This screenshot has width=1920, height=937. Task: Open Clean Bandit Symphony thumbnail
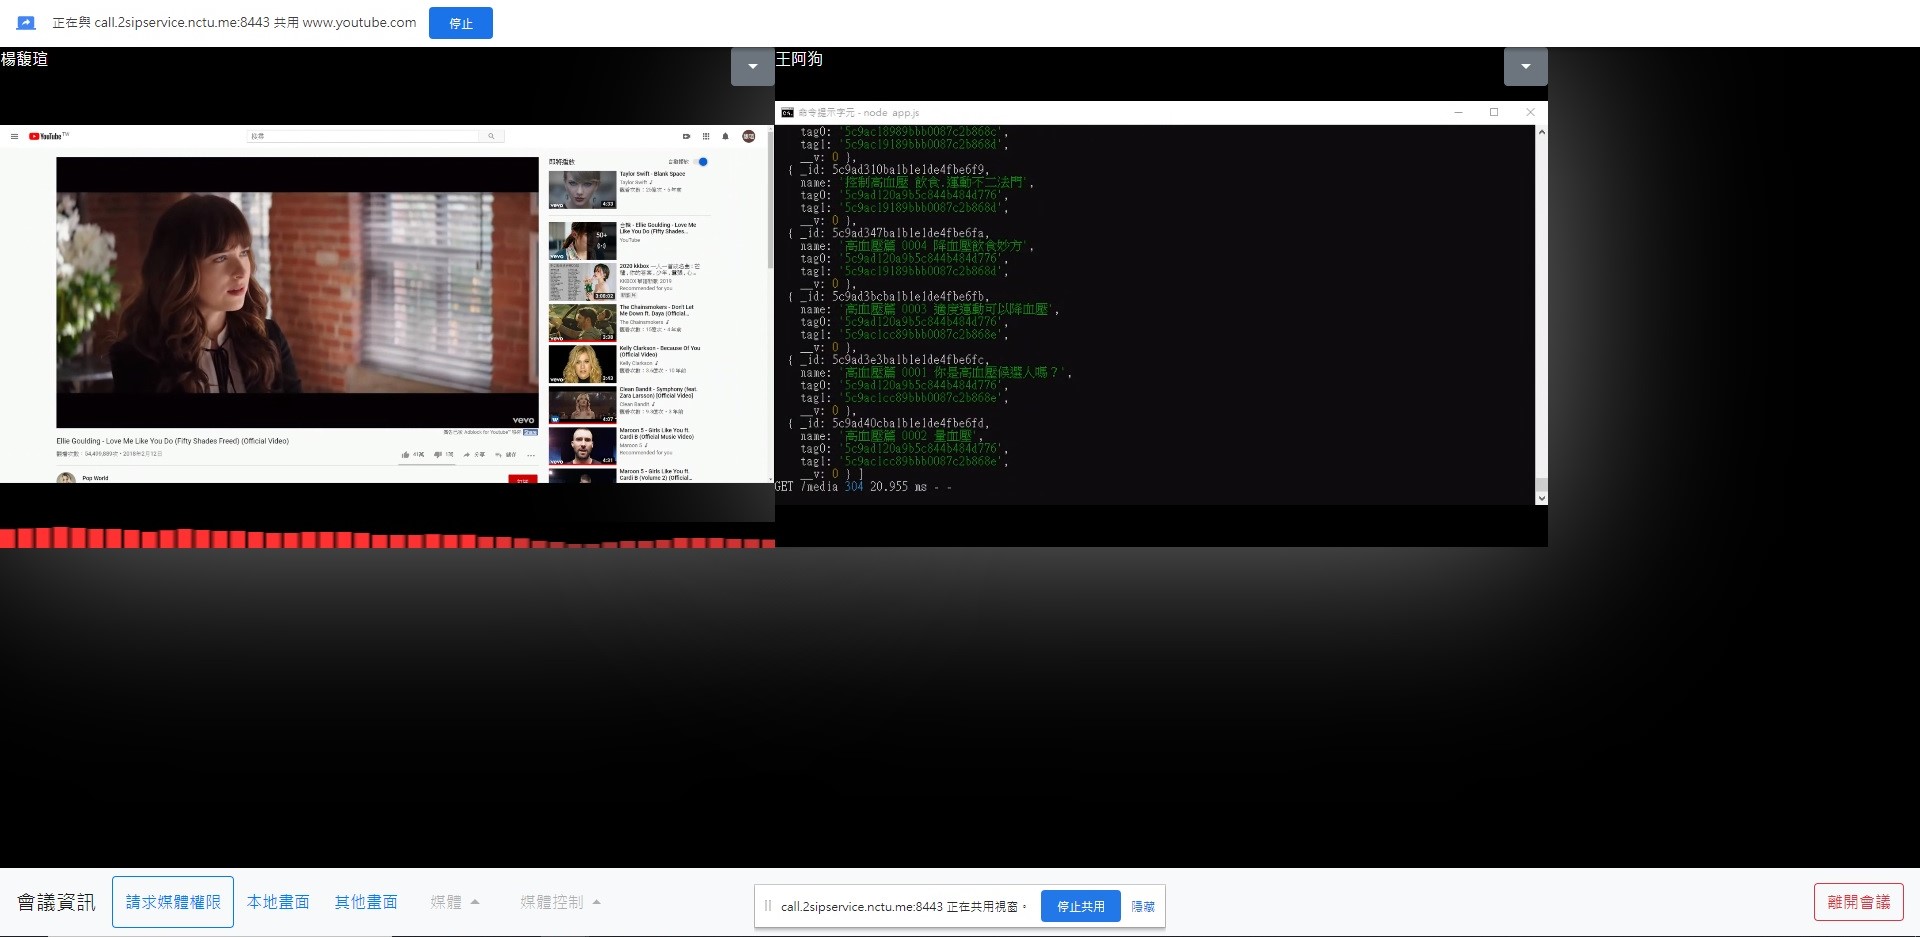582,405
